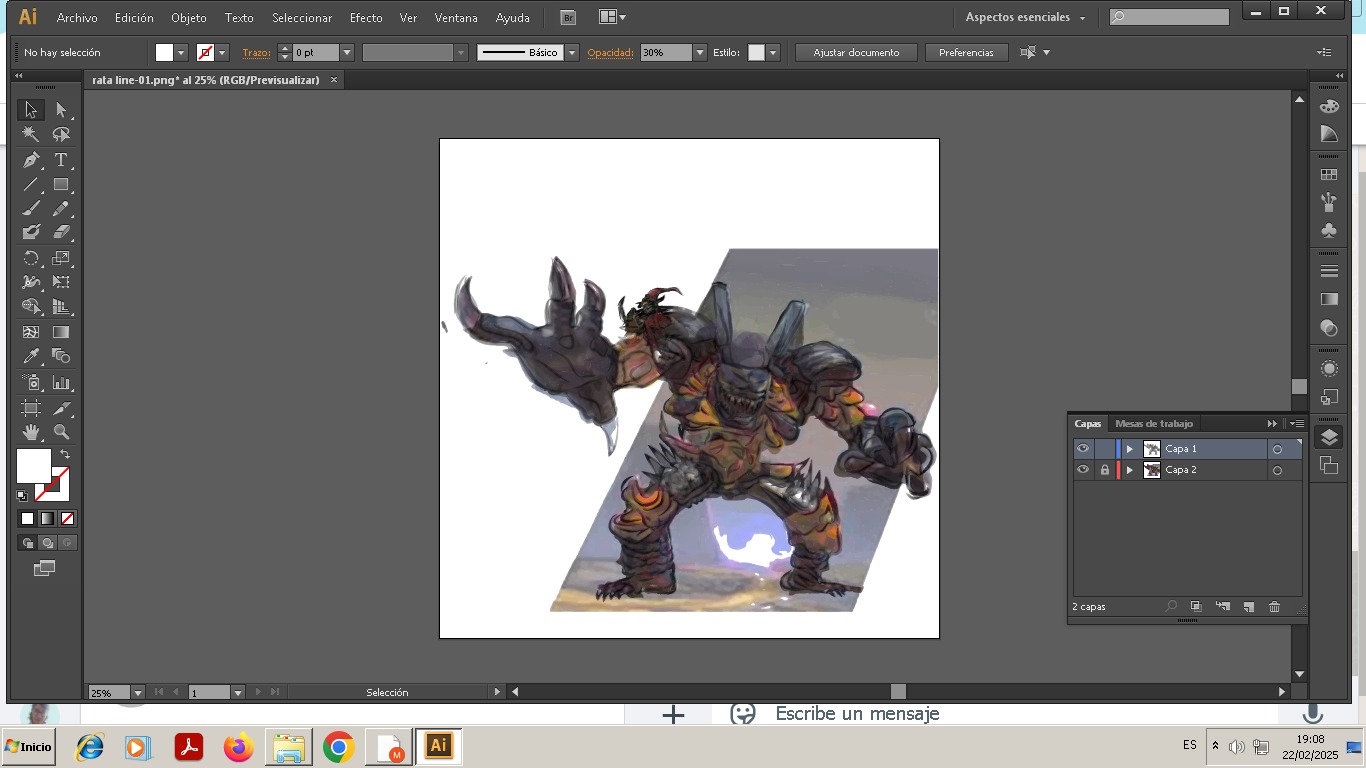Open the opacity percentage dropdown
This screenshot has height=768, width=1366.
pos(700,53)
